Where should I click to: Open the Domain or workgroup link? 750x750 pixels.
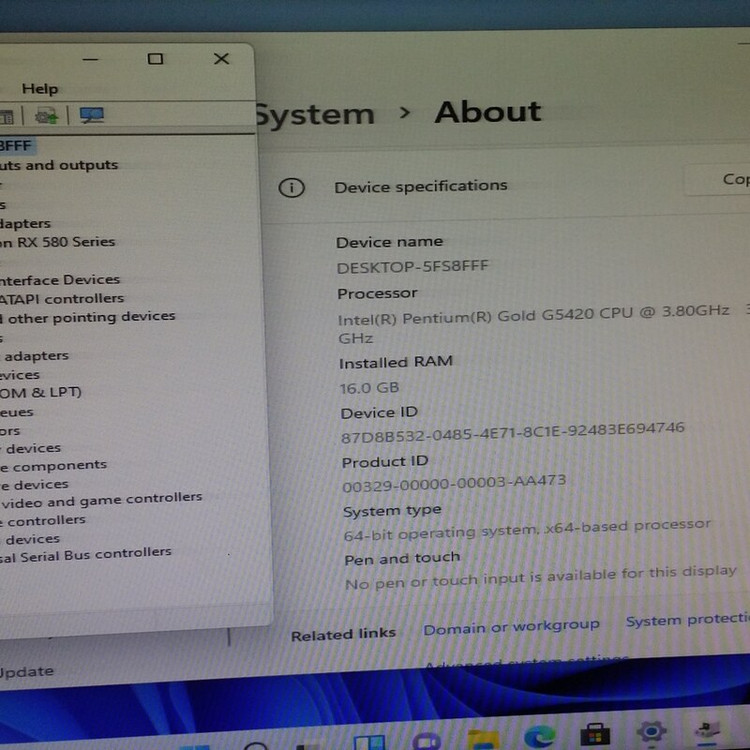coord(511,627)
